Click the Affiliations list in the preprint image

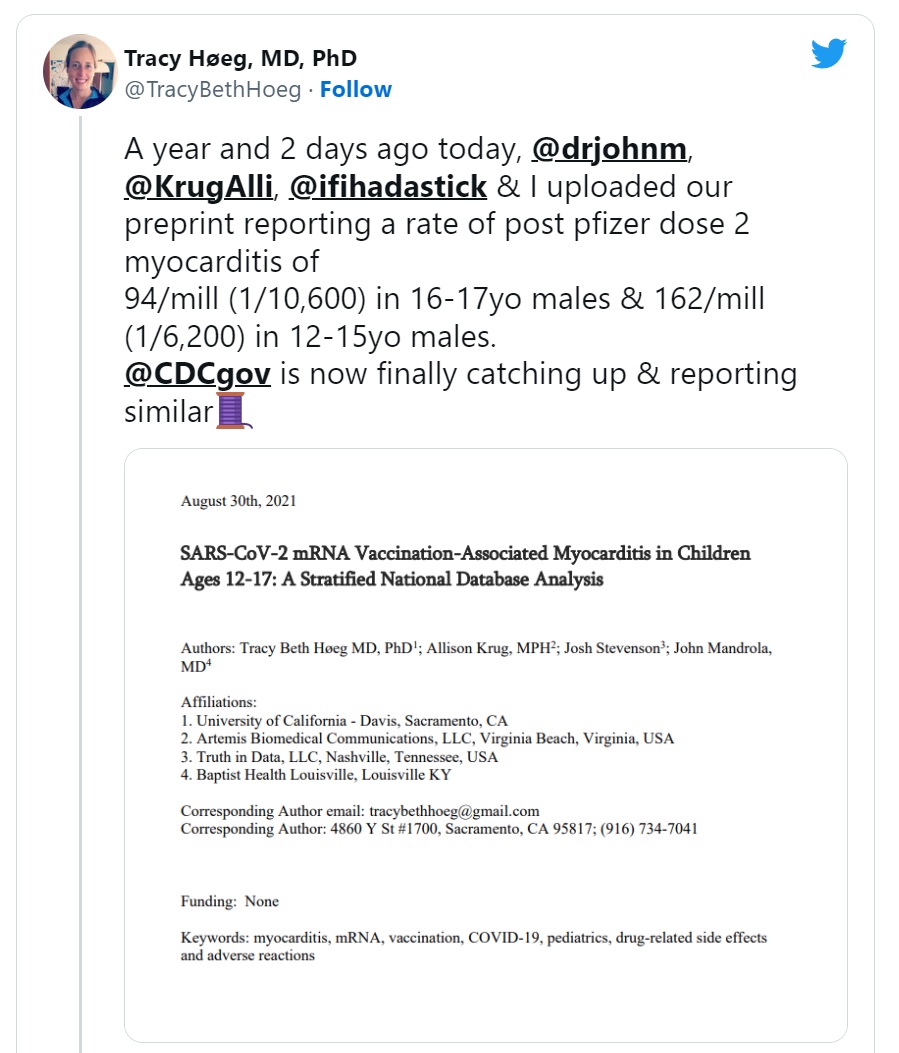[x=427, y=739]
